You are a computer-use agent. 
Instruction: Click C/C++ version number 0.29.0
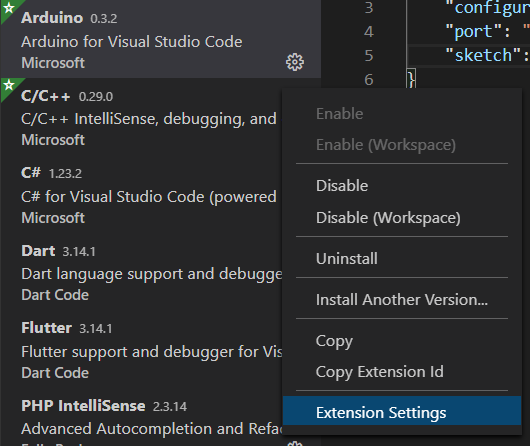click(x=96, y=97)
